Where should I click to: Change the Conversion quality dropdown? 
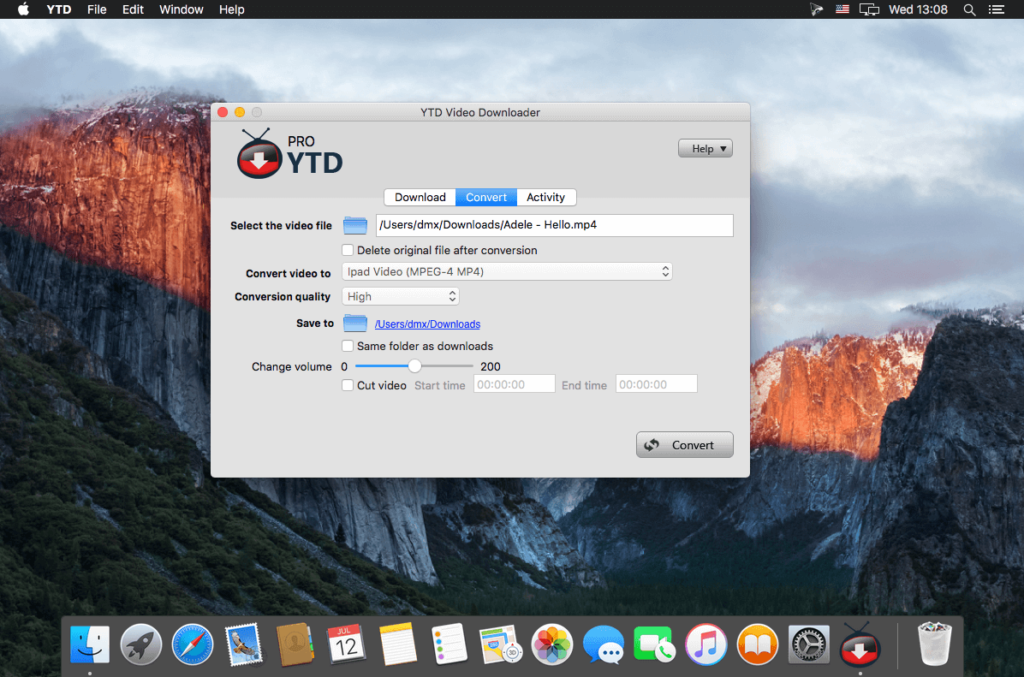400,296
